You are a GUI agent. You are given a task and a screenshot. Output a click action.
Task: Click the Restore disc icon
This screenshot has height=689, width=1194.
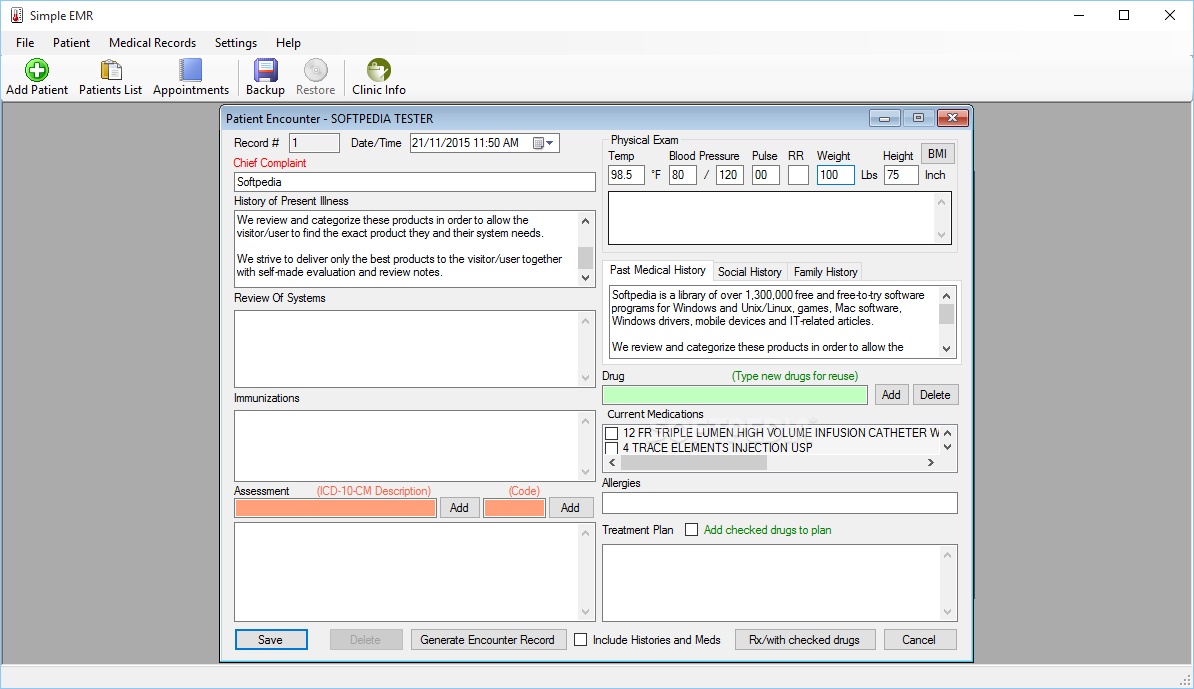point(315,70)
